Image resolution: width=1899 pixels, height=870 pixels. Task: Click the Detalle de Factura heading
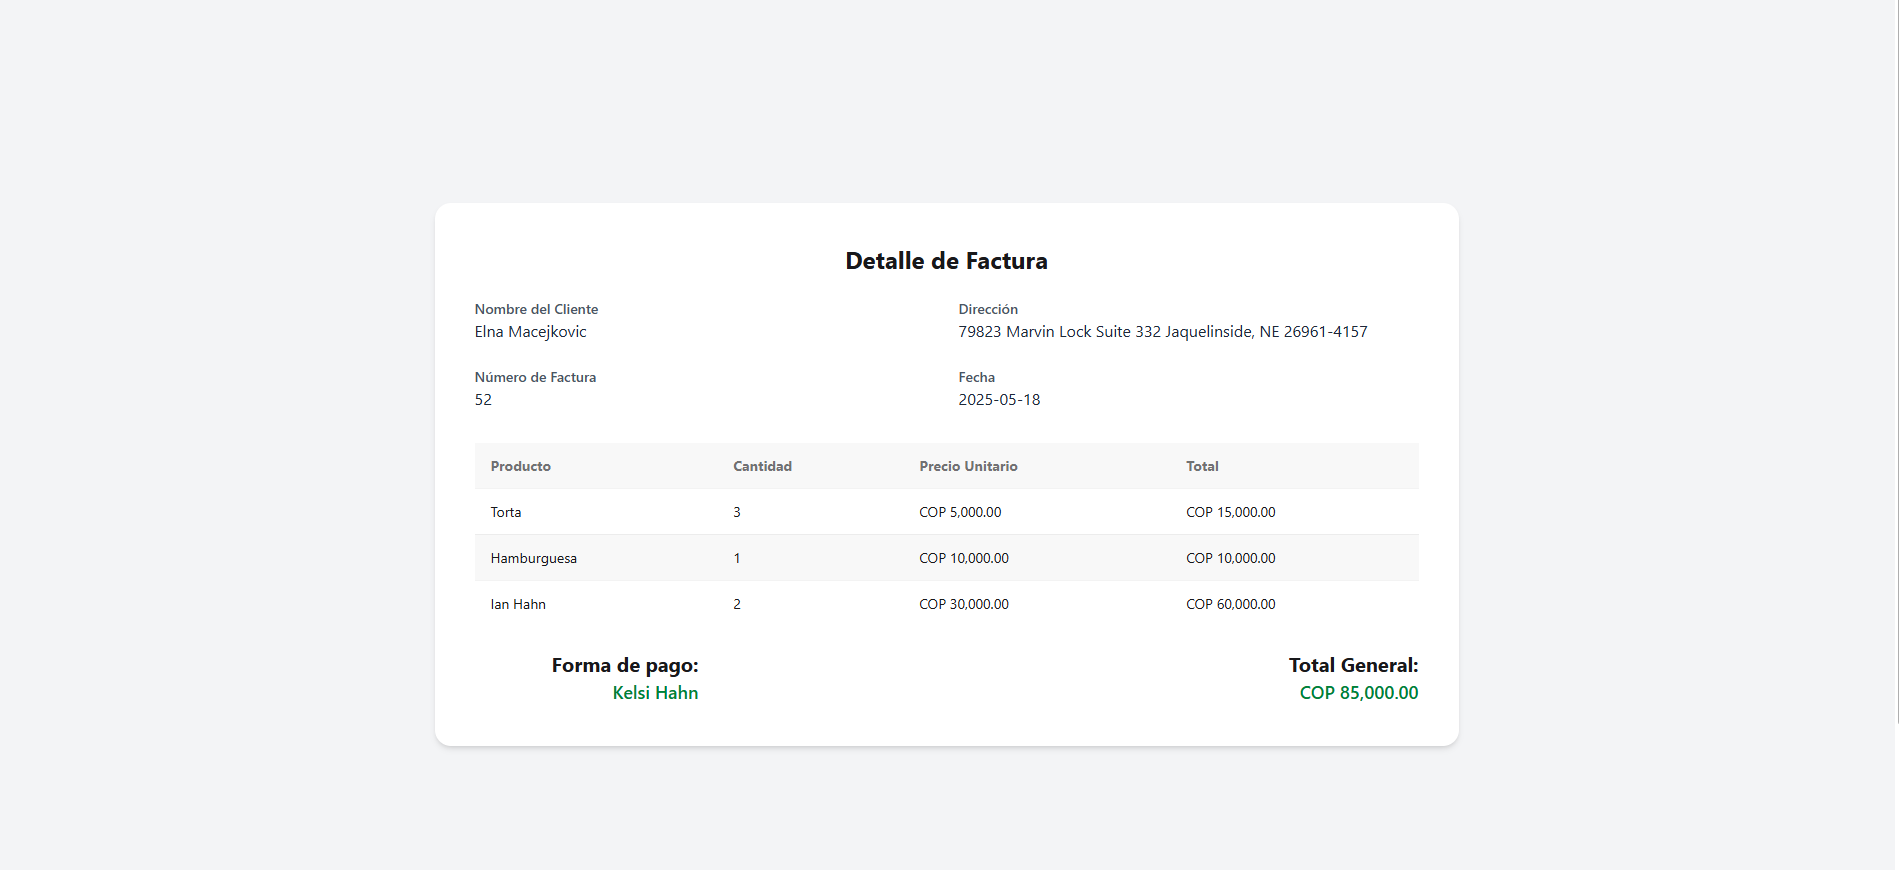pos(946,261)
